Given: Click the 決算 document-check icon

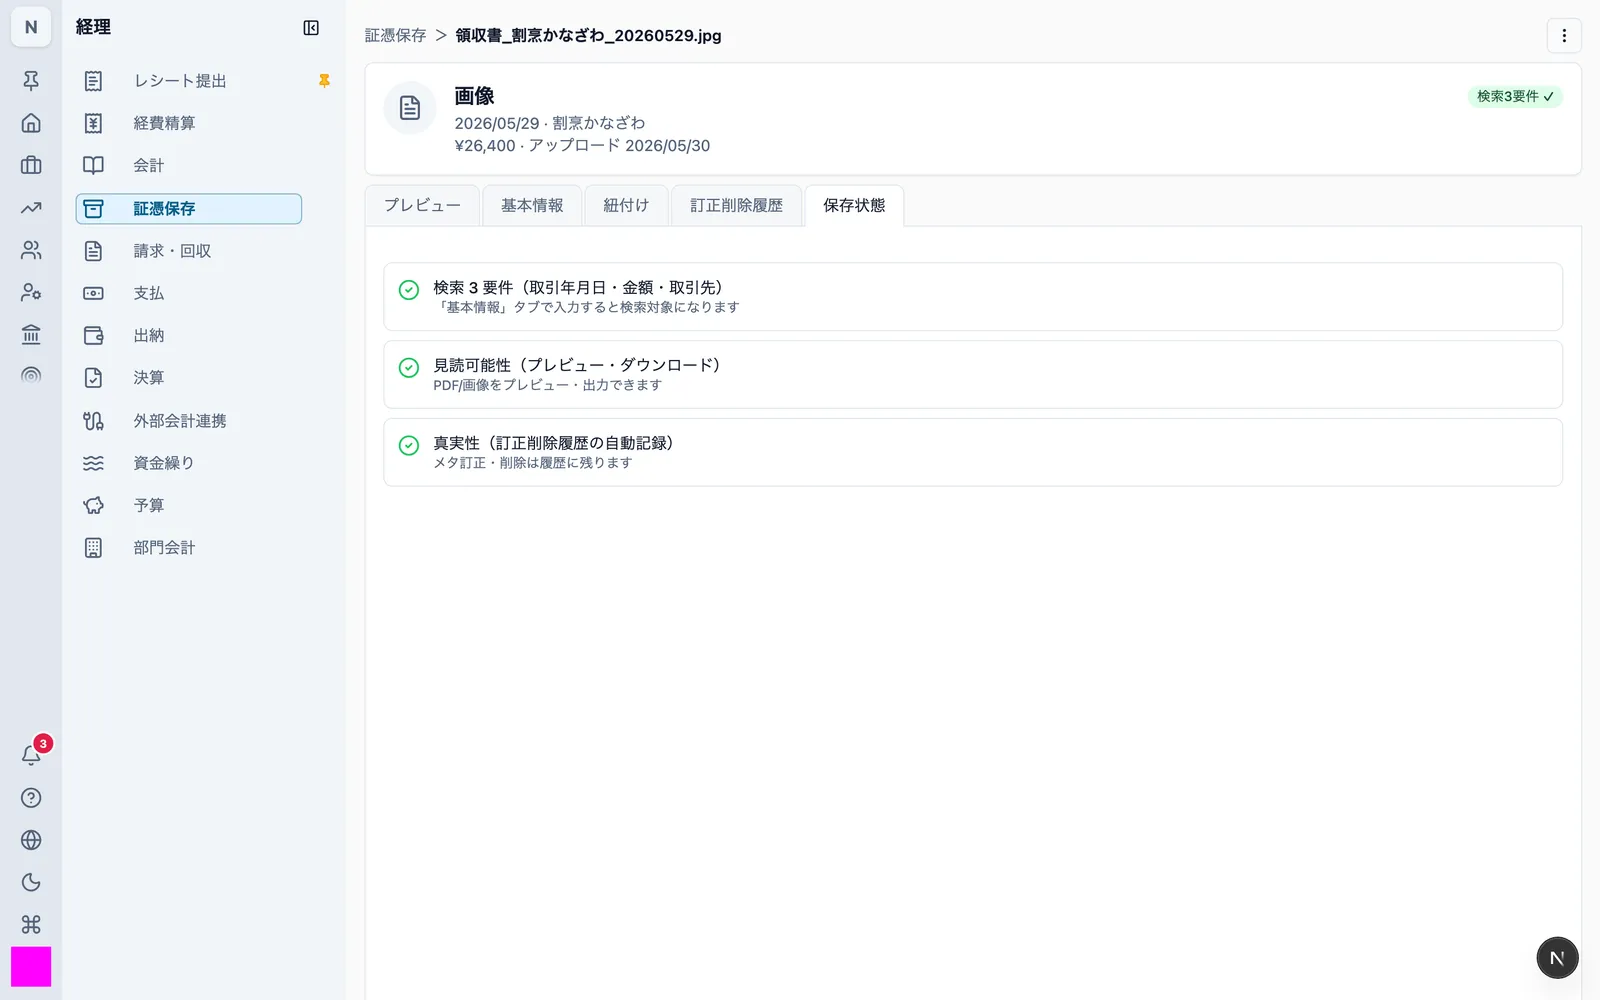Looking at the screenshot, I should point(93,377).
